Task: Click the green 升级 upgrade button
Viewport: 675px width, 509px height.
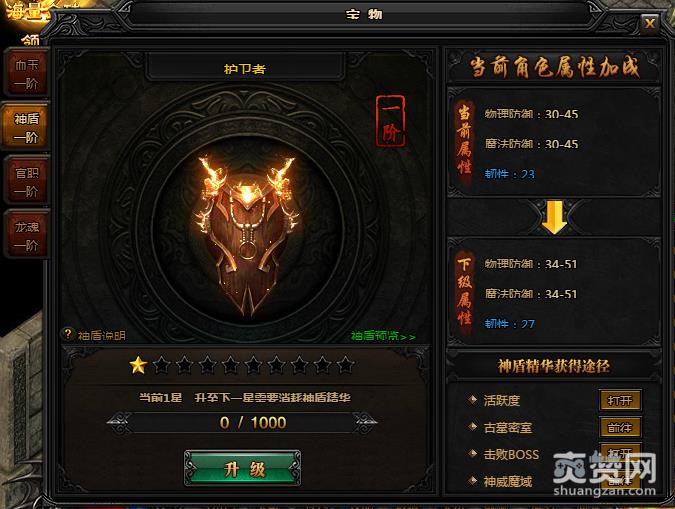Action: tap(243, 469)
